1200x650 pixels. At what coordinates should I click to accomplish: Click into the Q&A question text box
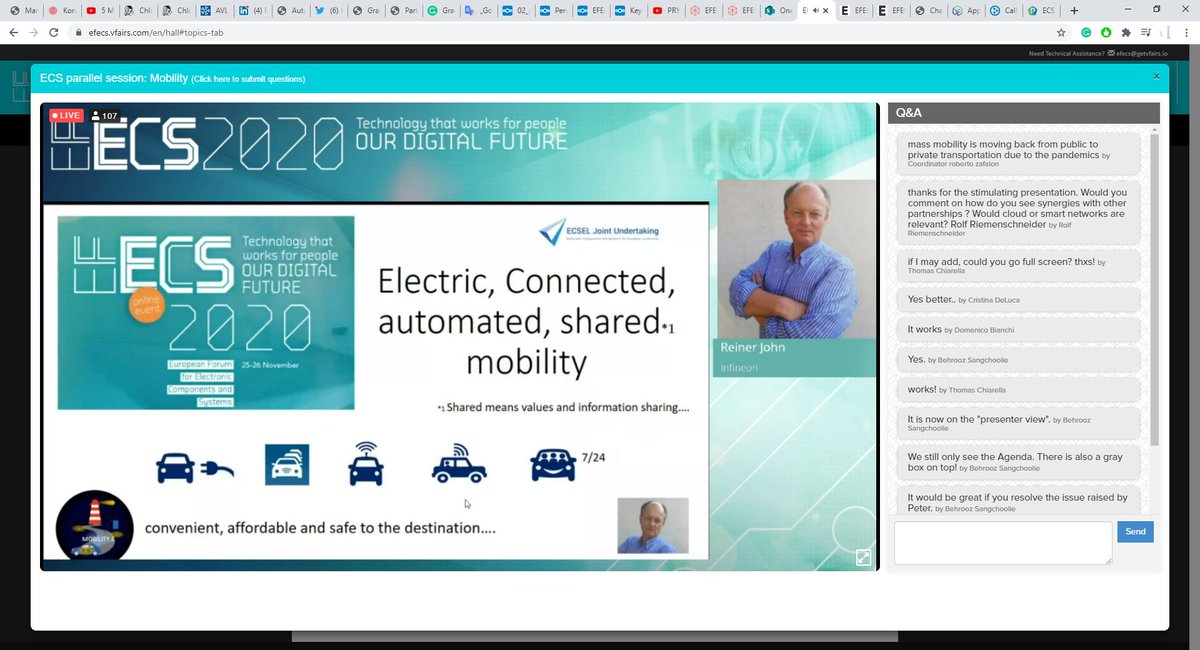pos(1003,543)
